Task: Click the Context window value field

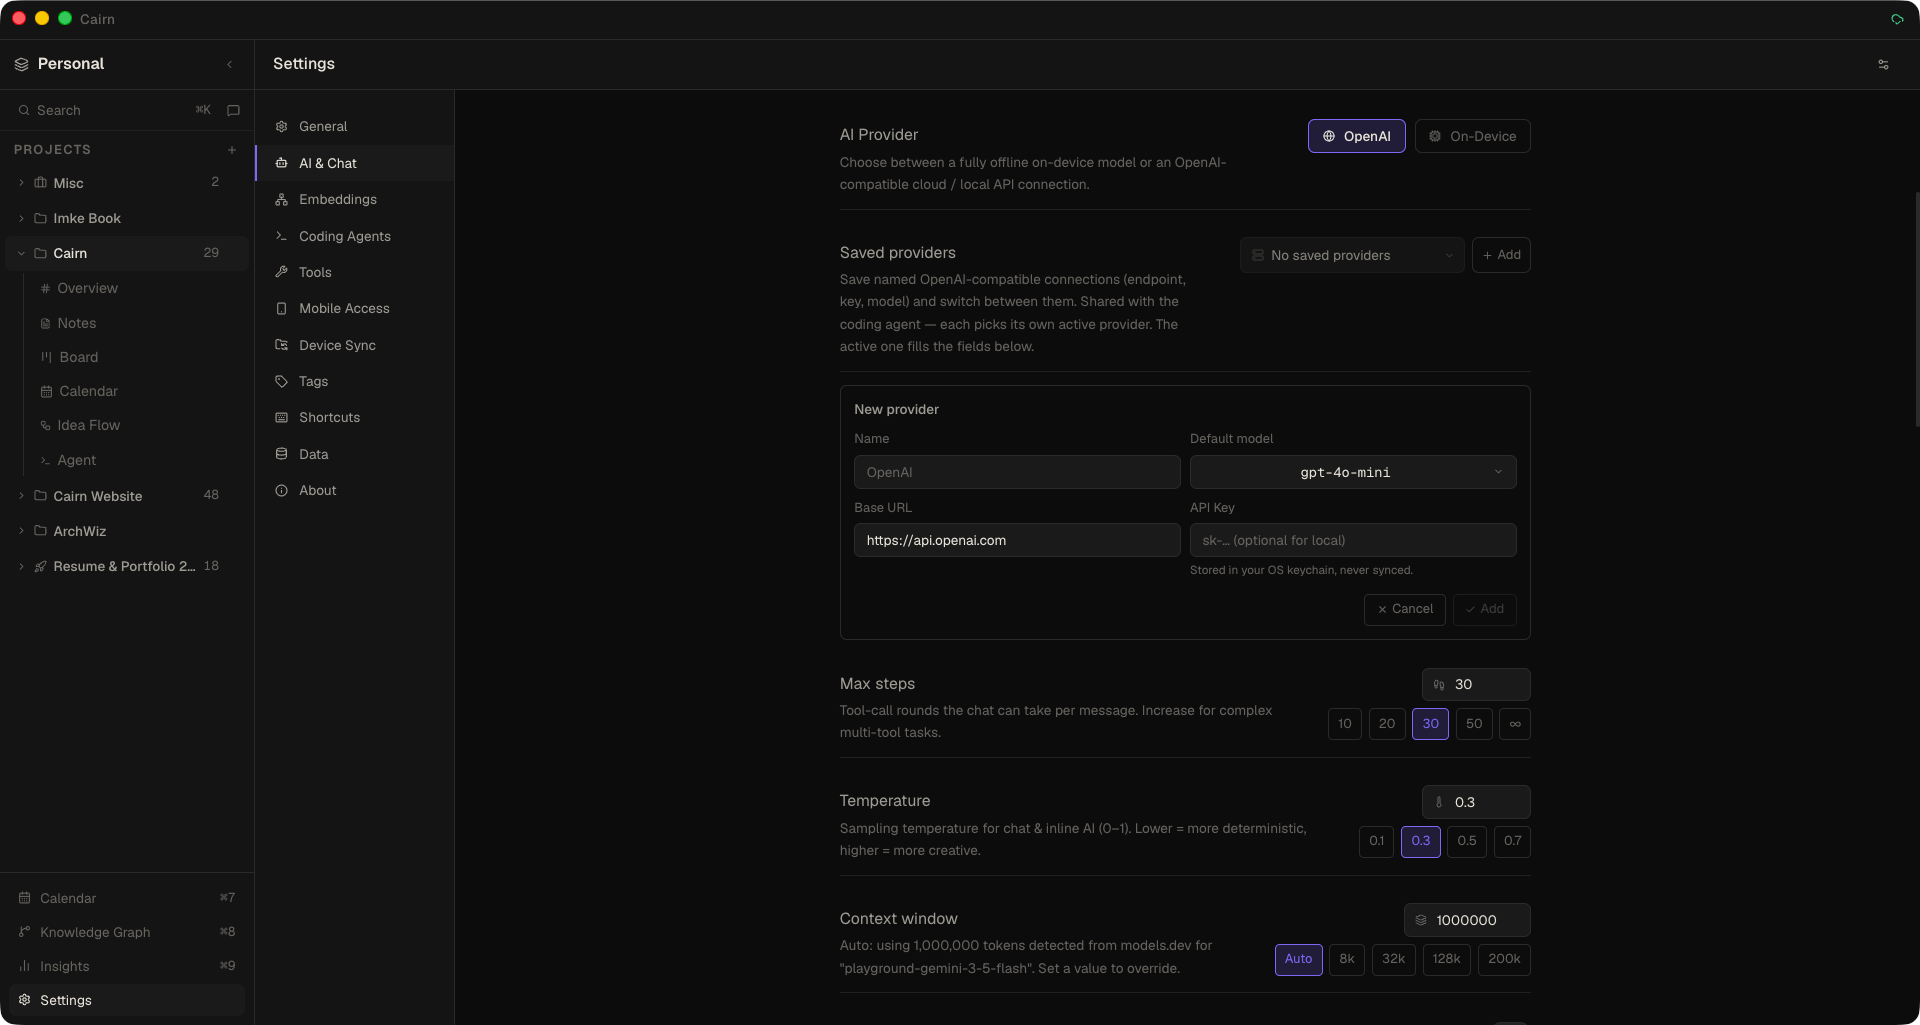Action: pos(1467,920)
